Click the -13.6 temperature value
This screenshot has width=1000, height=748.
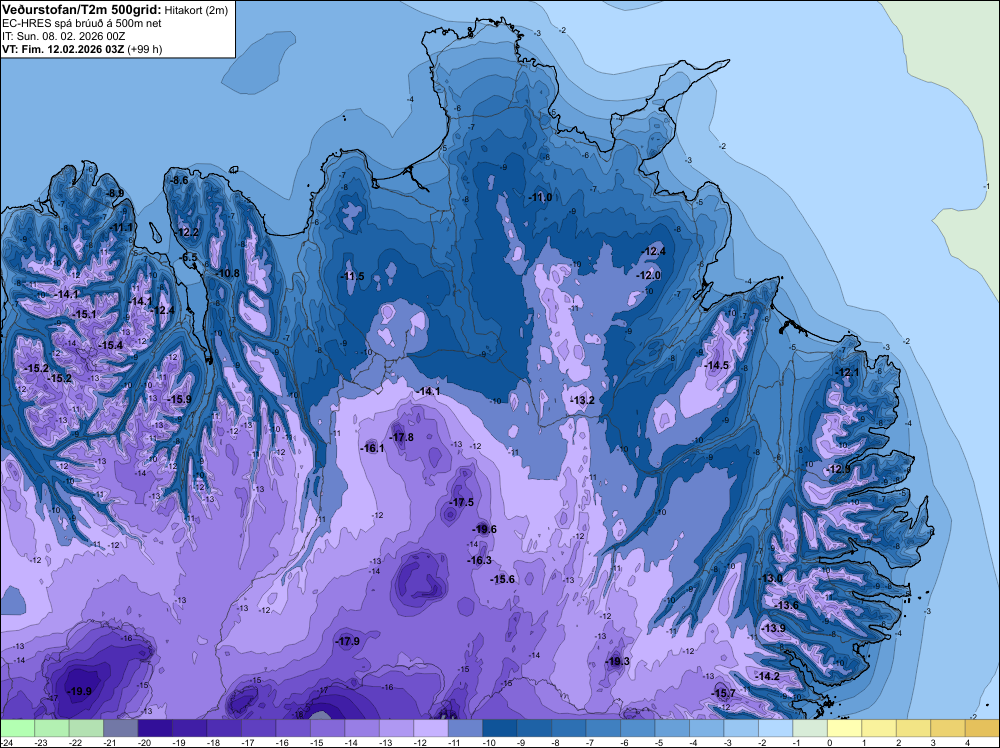coord(786,605)
